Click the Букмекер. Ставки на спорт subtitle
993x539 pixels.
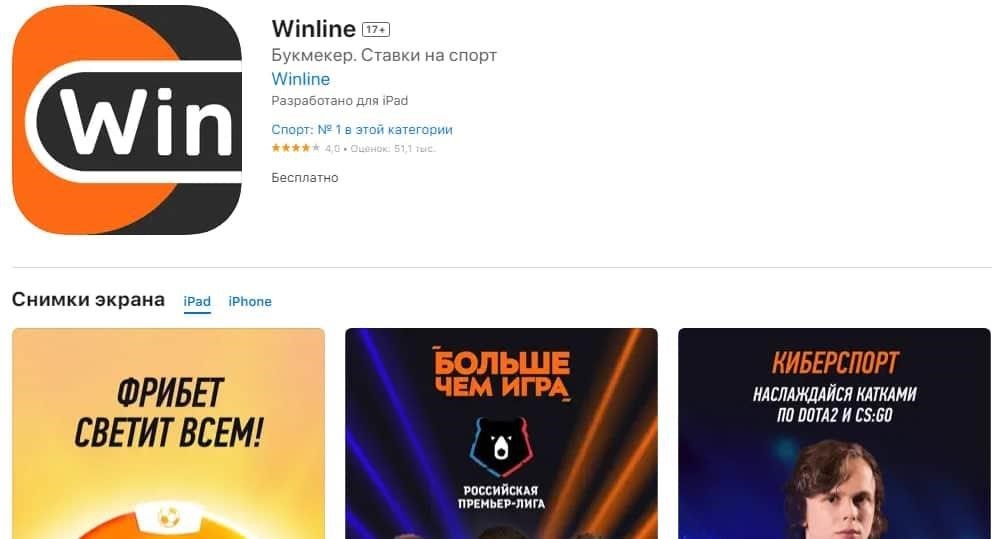(384, 56)
